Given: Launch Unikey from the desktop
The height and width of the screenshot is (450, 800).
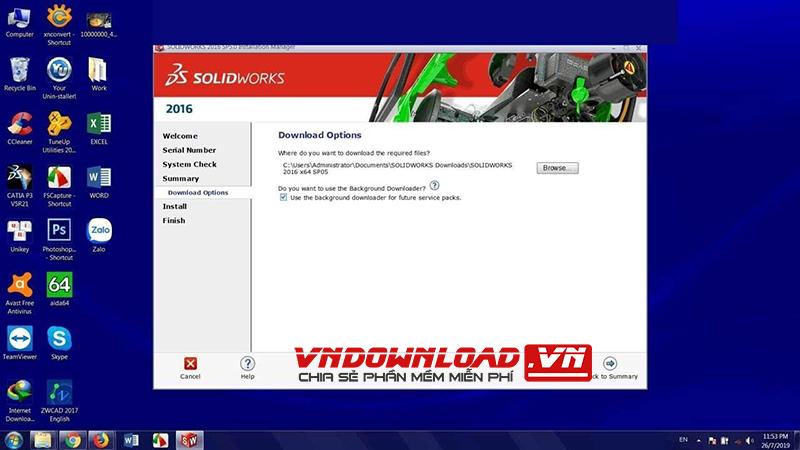Looking at the screenshot, I should (x=19, y=236).
